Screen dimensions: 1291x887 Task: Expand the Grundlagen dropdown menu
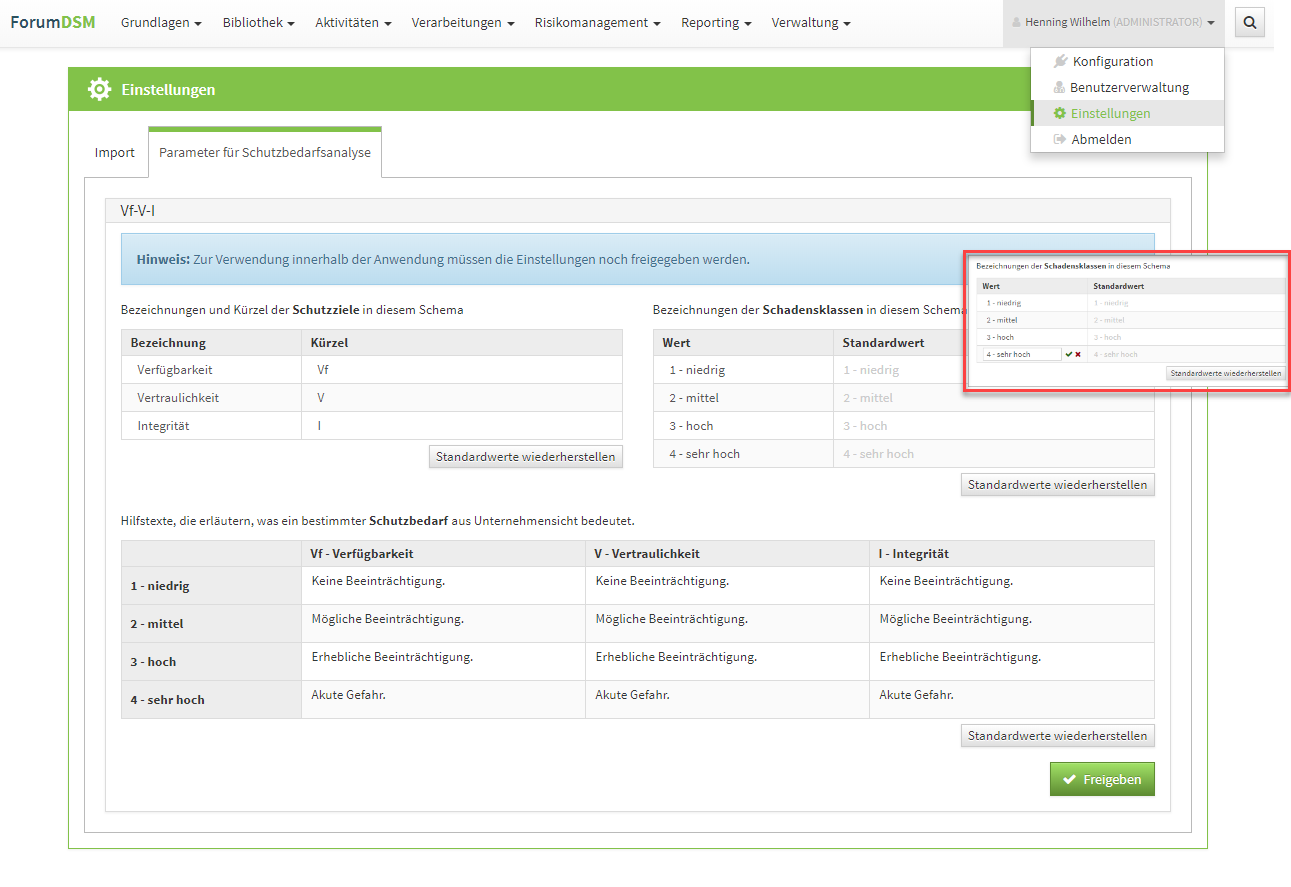click(x=161, y=22)
